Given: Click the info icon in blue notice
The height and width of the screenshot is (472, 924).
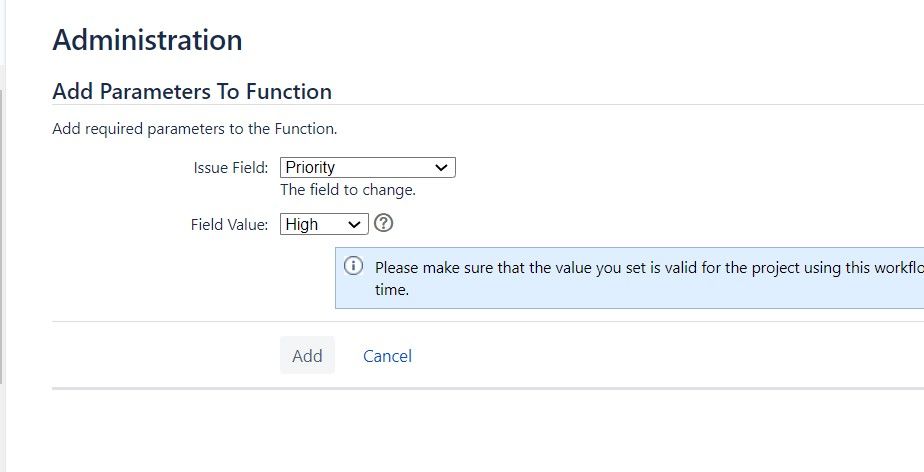Looking at the screenshot, I should [x=353, y=266].
